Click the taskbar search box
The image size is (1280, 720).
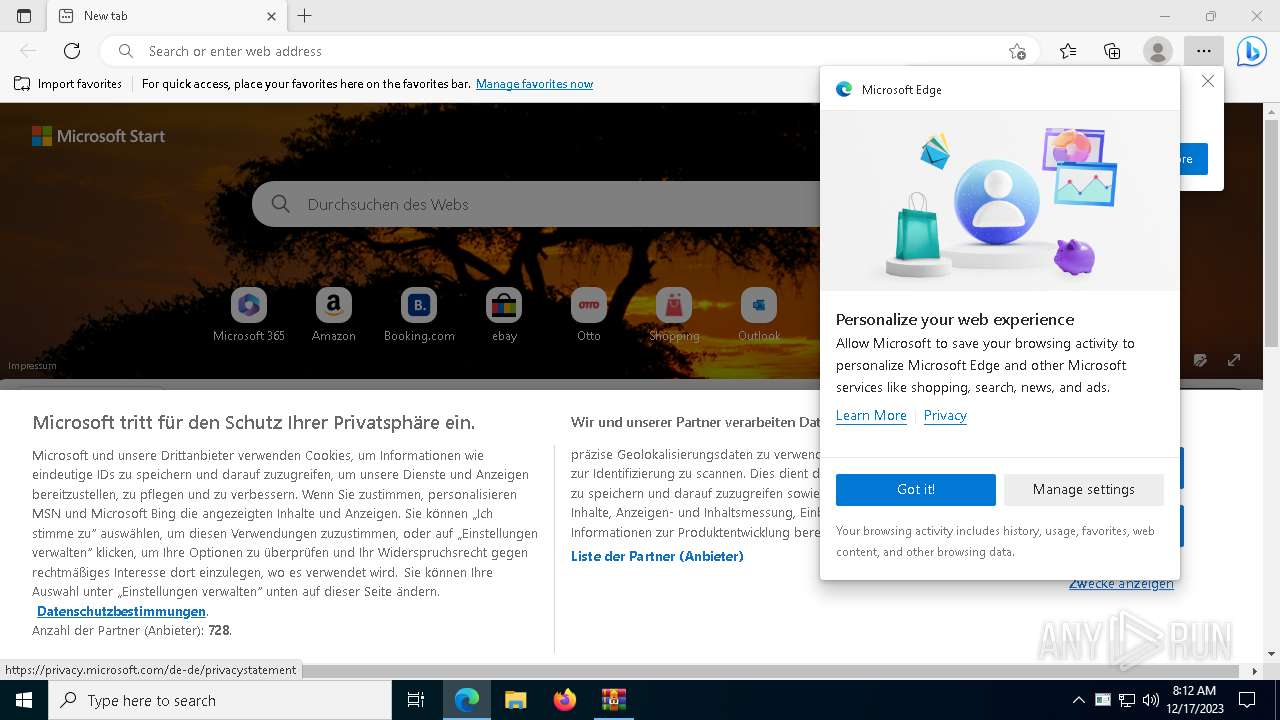(220, 700)
